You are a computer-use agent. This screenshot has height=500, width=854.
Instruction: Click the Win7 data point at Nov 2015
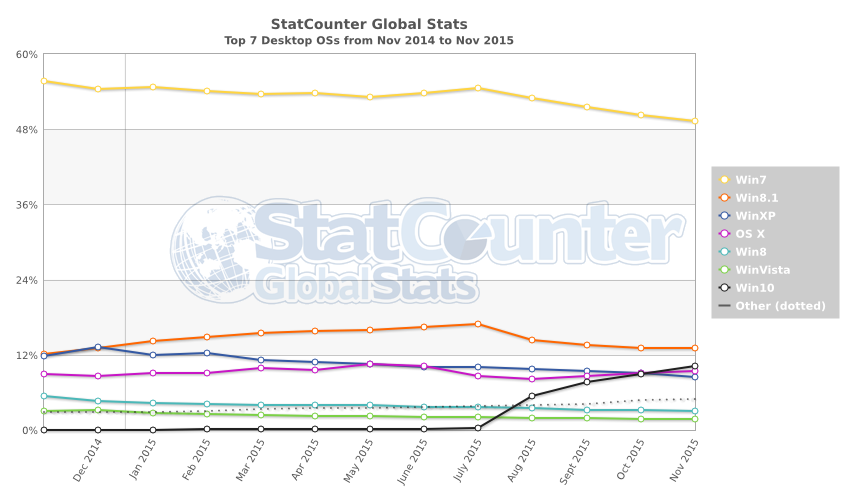[694, 121]
